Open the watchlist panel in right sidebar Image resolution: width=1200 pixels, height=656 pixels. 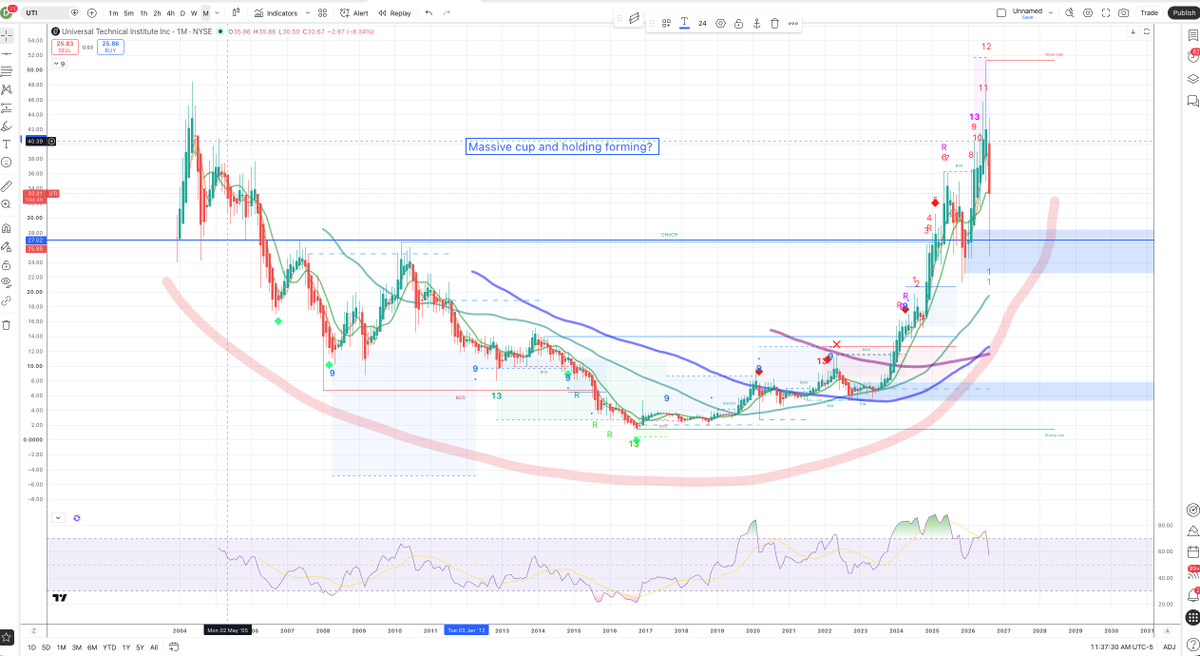point(1192,35)
